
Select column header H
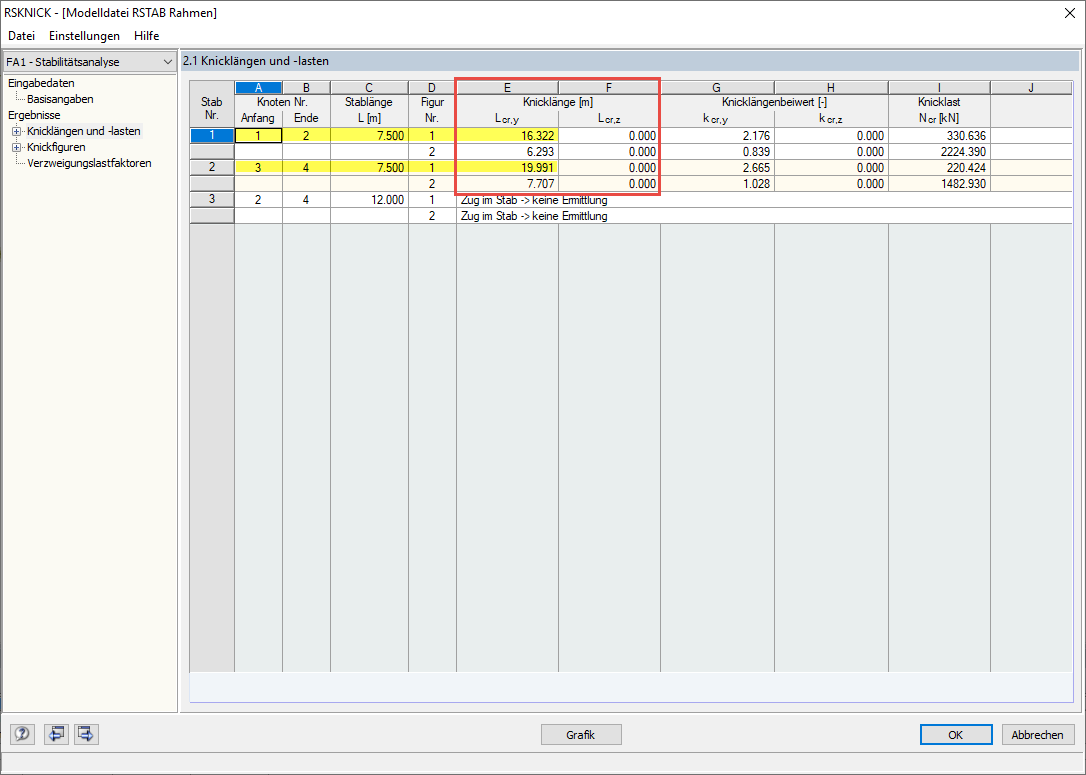(x=831, y=87)
